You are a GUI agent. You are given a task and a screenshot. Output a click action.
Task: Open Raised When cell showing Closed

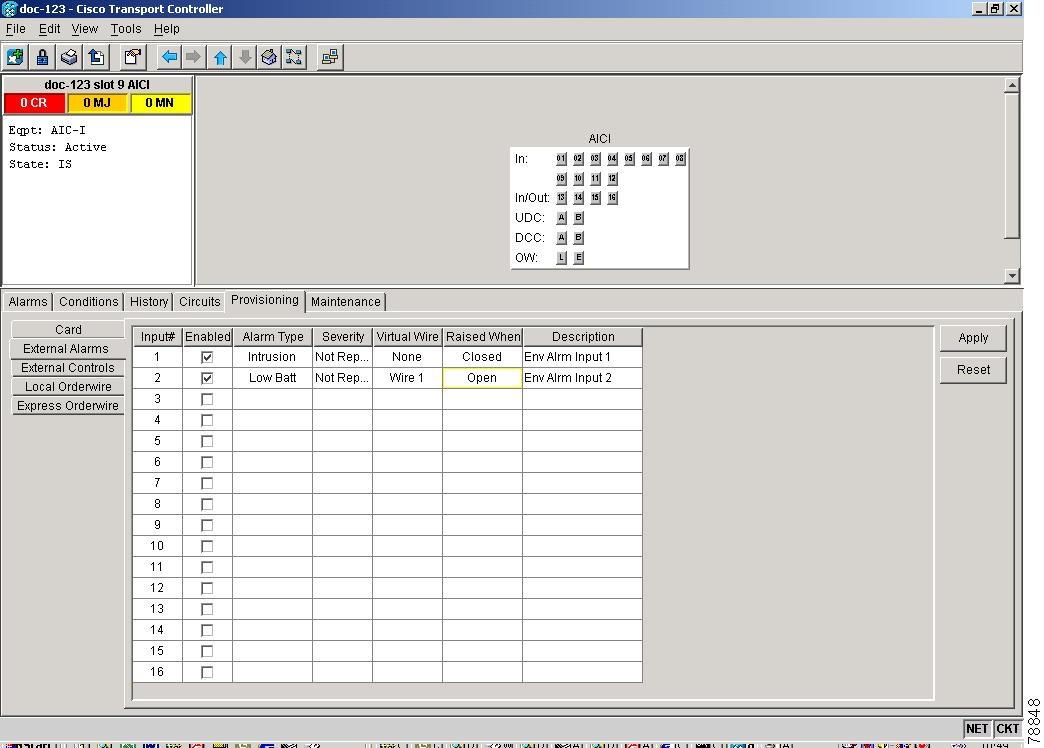[x=482, y=357]
